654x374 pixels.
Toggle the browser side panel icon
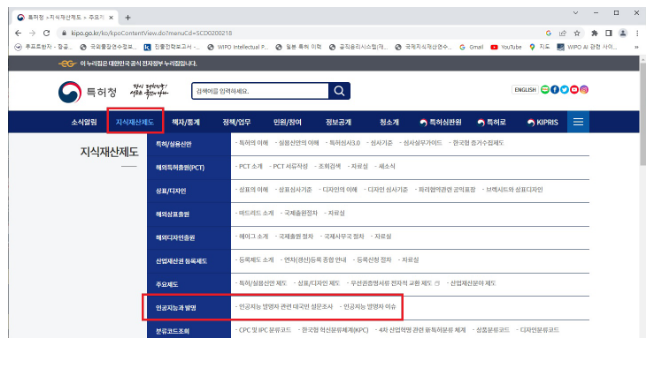tap(609, 33)
